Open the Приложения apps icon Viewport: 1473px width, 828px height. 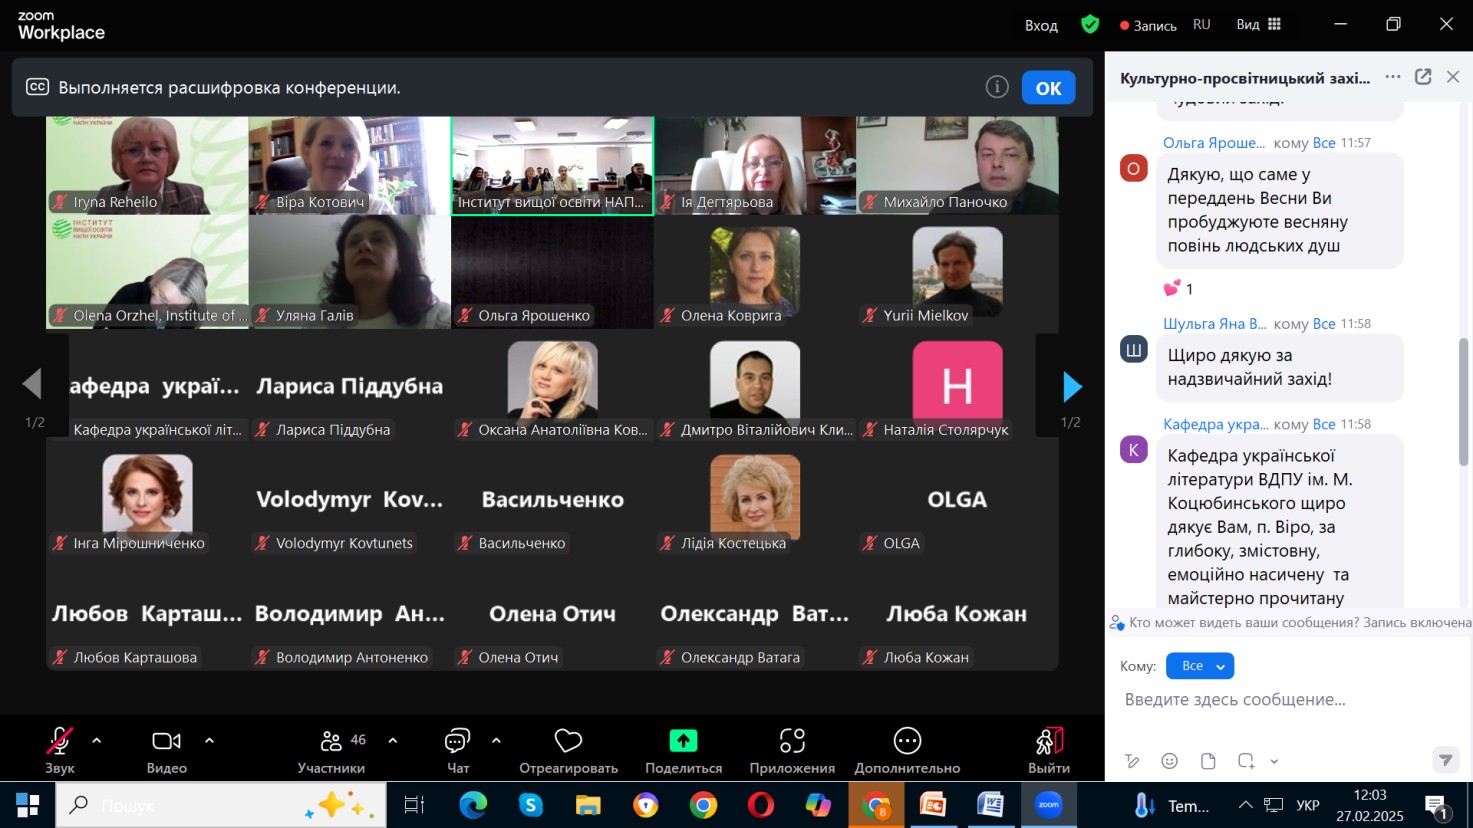coord(792,741)
